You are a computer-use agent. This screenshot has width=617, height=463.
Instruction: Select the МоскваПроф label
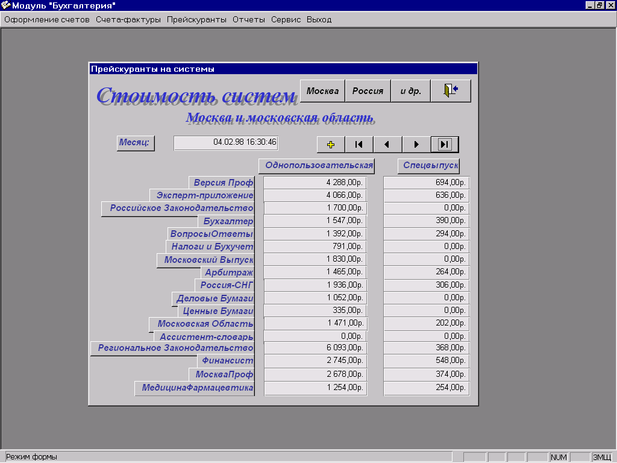[x=222, y=374]
